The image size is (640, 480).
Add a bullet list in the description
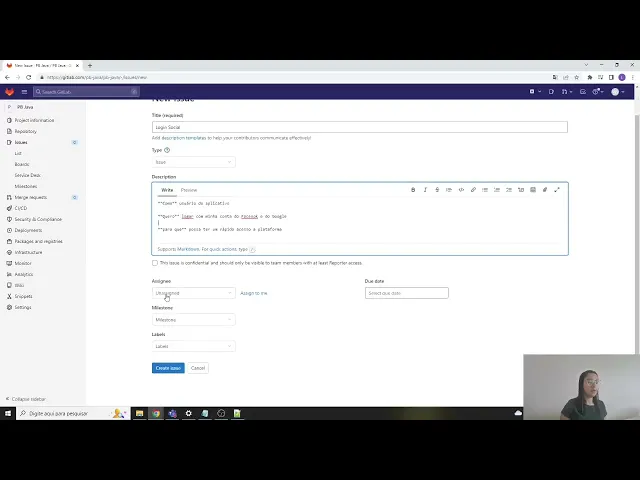[485, 190]
